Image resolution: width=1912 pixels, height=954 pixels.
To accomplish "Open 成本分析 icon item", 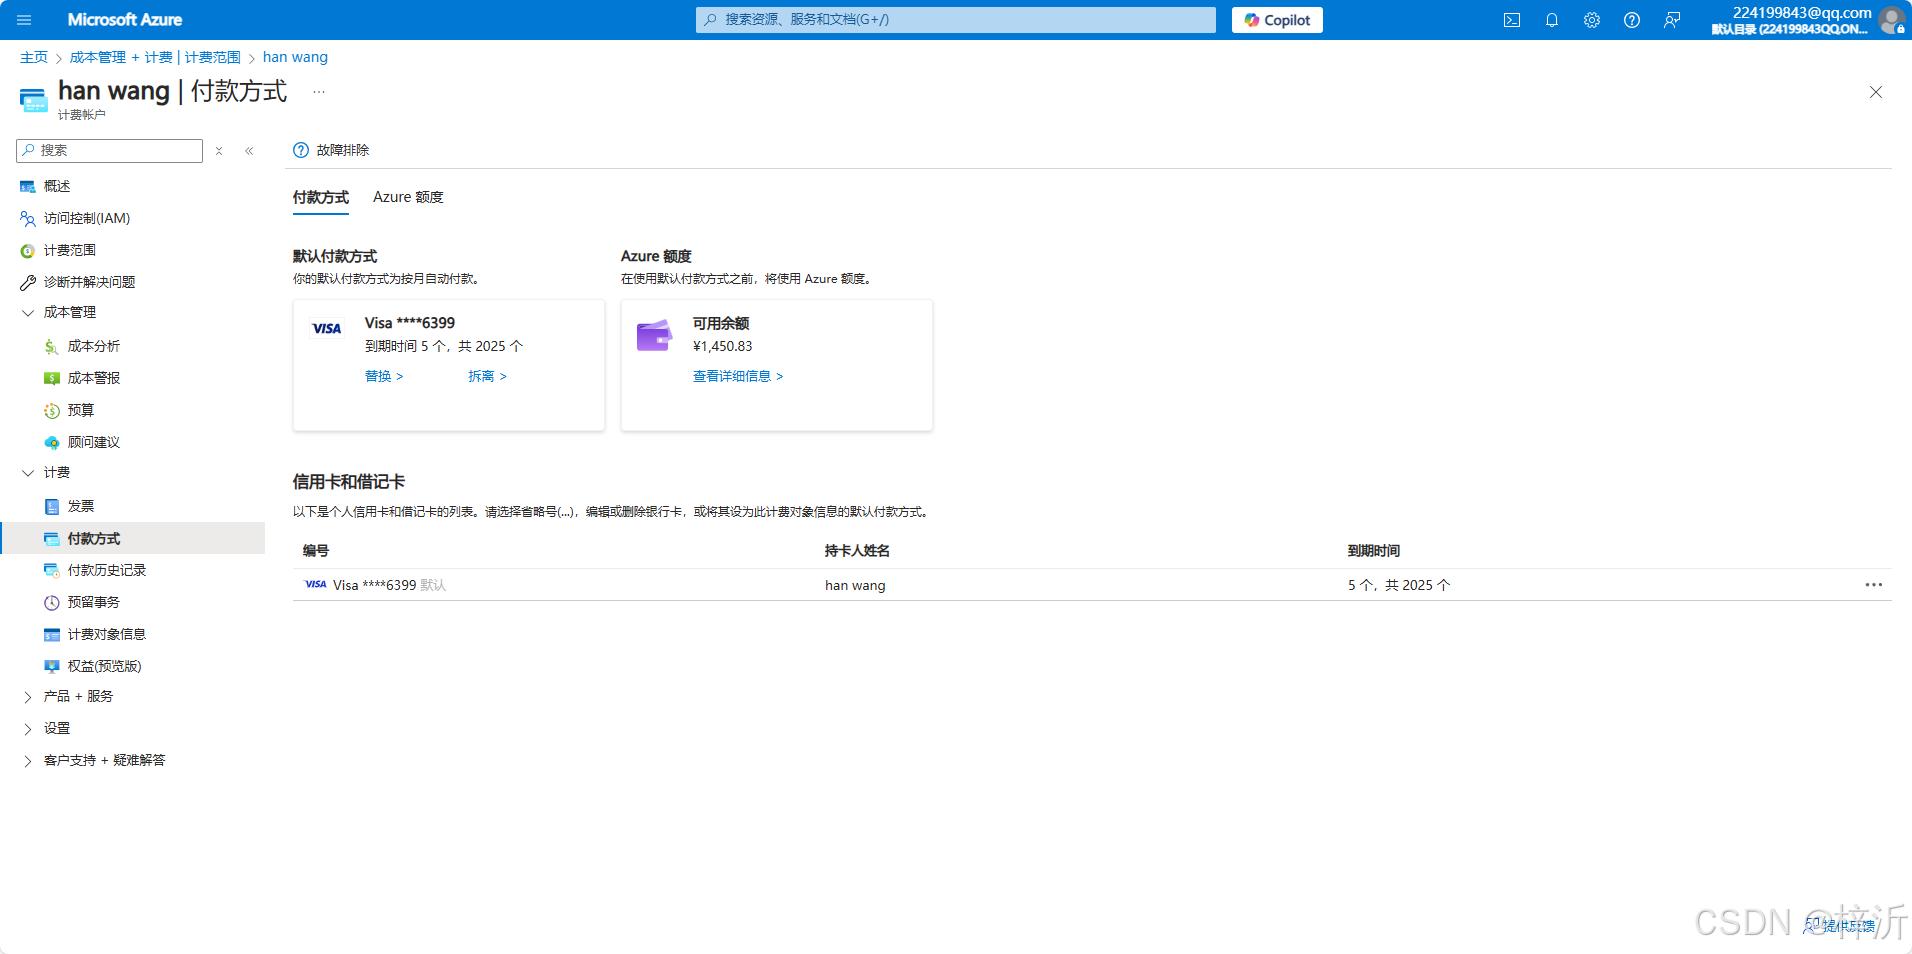I will [52, 346].
